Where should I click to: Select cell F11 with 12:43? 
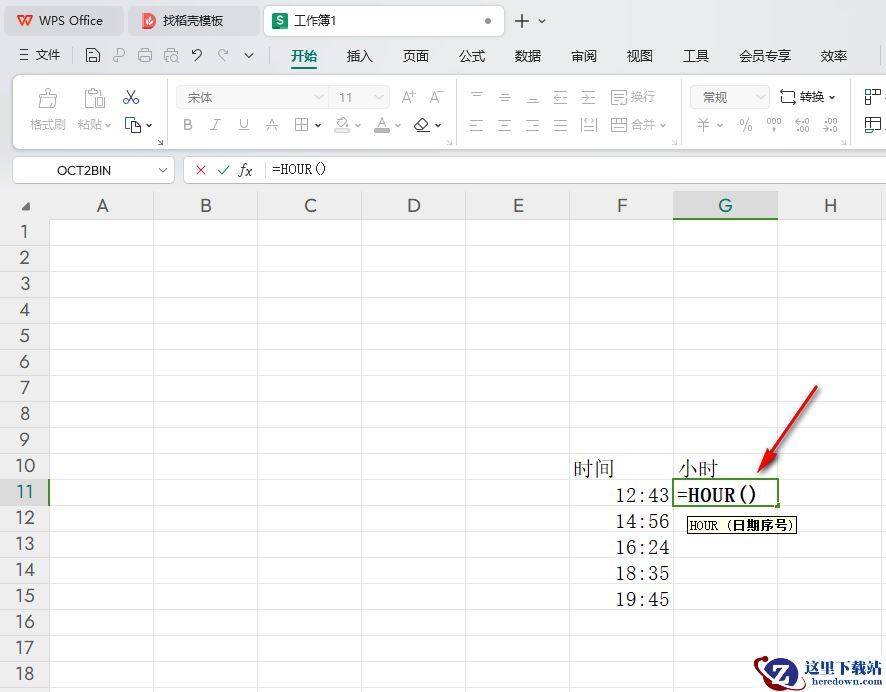point(621,493)
